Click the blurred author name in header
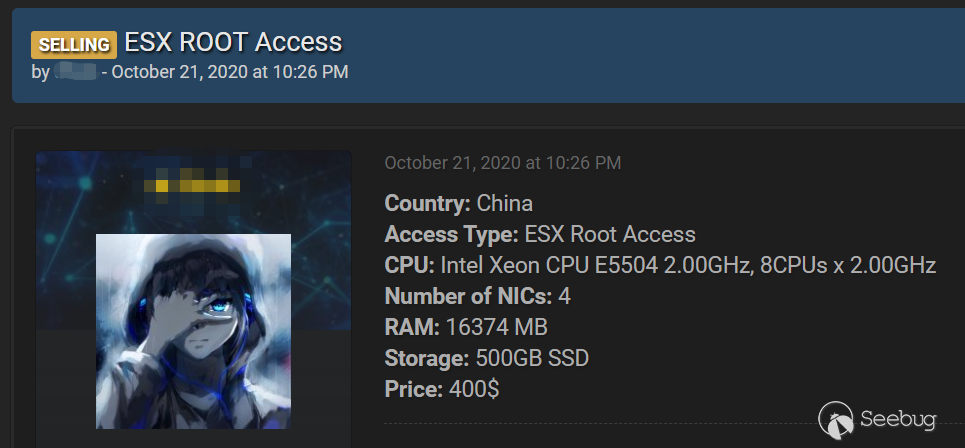Image resolution: width=965 pixels, height=448 pixels. point(76,72)
